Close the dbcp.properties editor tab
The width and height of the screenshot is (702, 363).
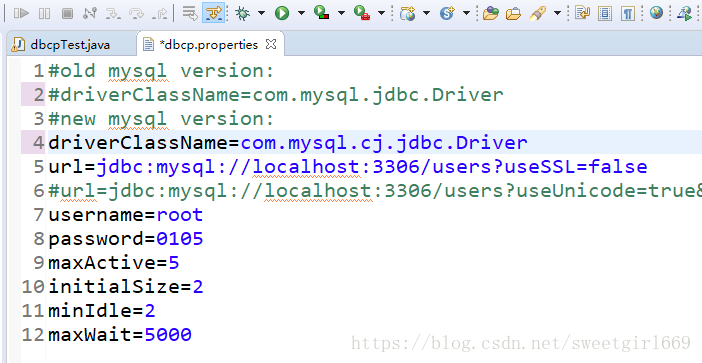pyautogui.click(x=271, y=44)
